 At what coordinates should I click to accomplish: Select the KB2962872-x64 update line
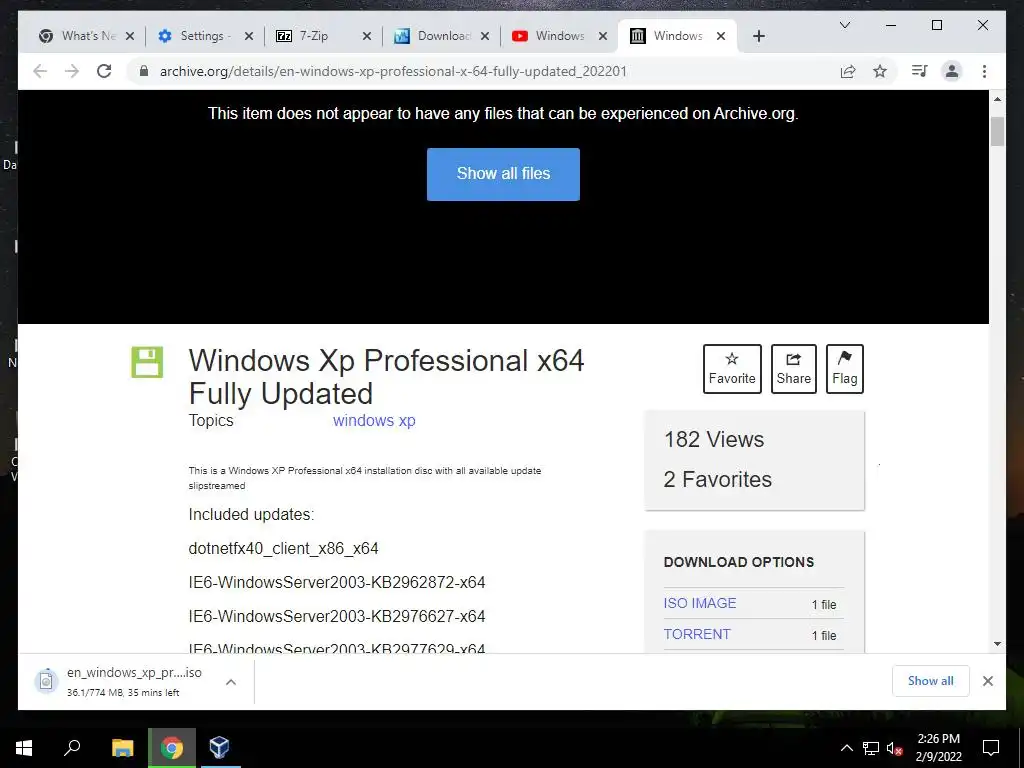click(x=337, y=583)
